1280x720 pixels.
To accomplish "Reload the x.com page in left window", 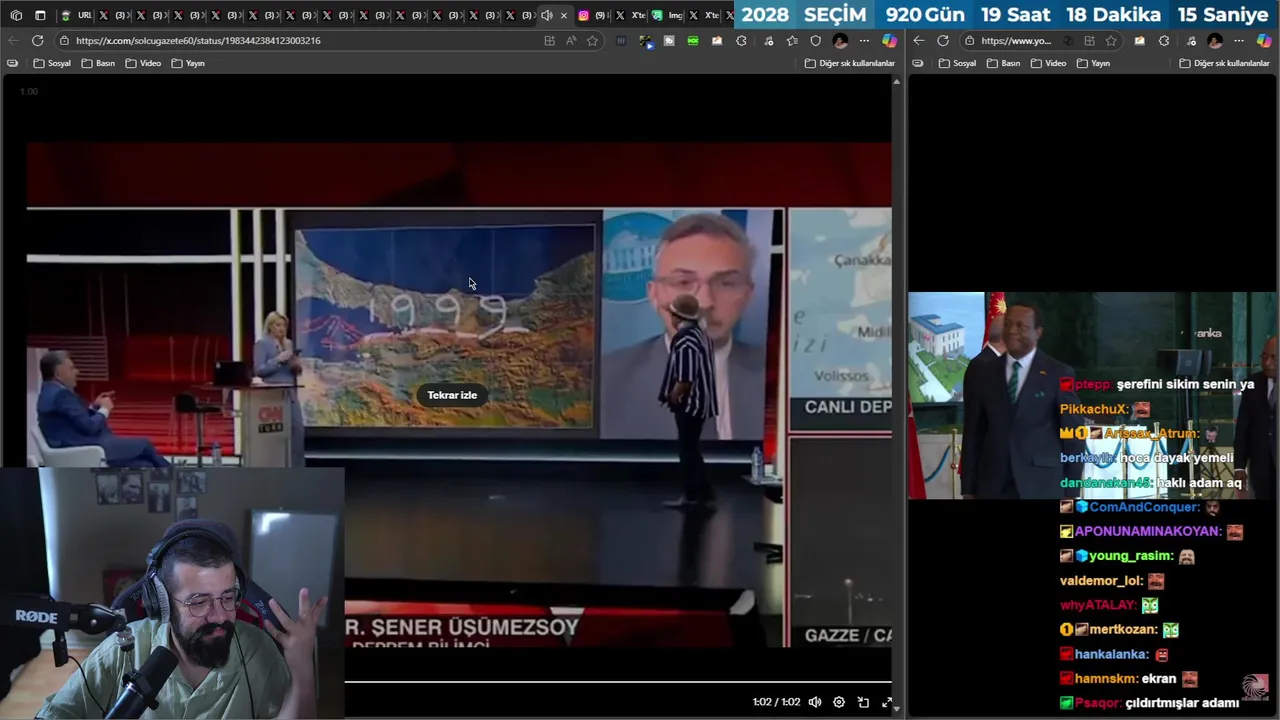I will point(37,40).
